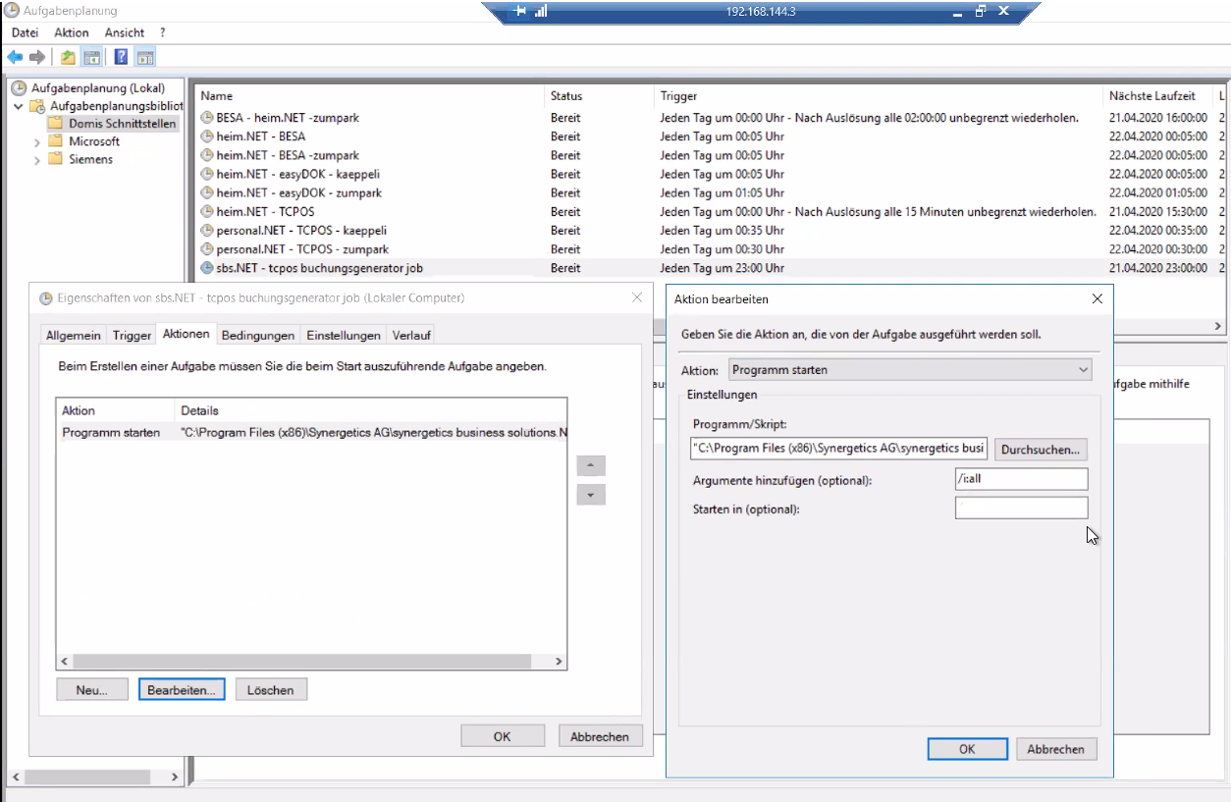This screenshot has height=802, width=1231.
Task: Click clock icon of sbs.NET tcpos buchungsgenerator job
Action: [207, 268]
